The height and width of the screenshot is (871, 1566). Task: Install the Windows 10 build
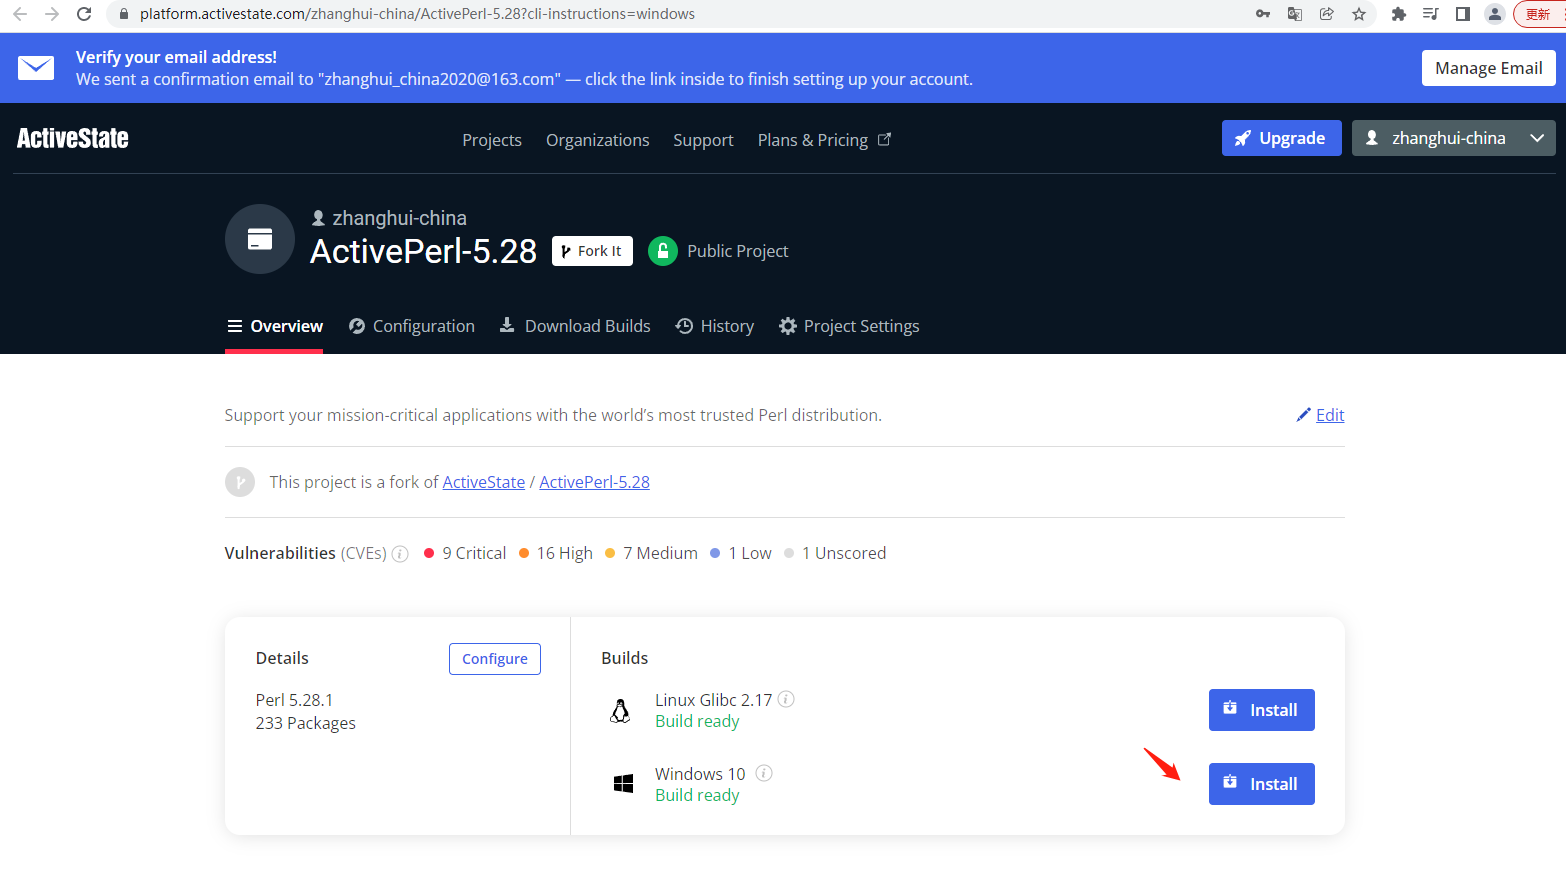pos(1262,784)
